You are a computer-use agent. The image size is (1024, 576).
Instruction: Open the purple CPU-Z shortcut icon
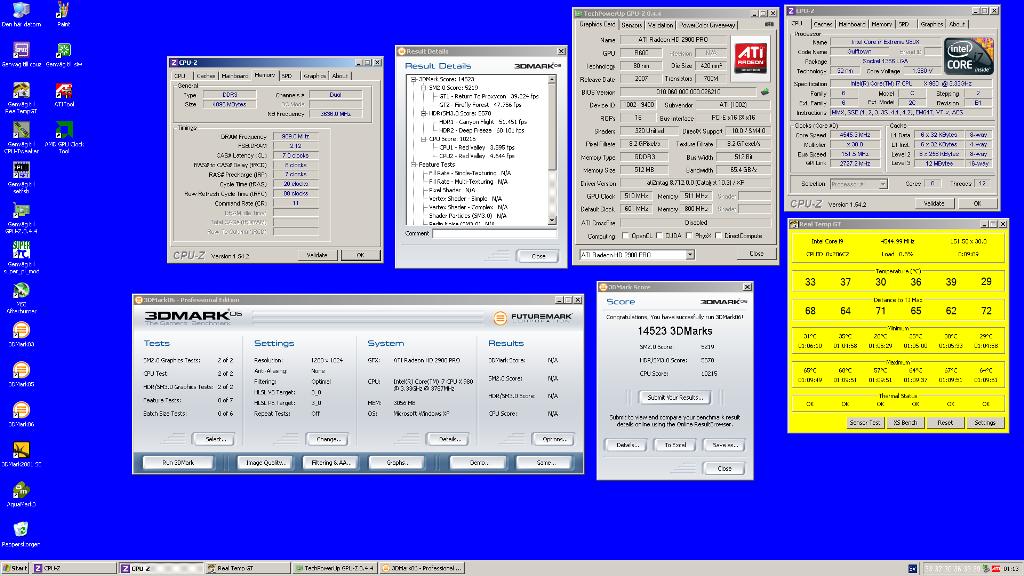tap(21, 52)
